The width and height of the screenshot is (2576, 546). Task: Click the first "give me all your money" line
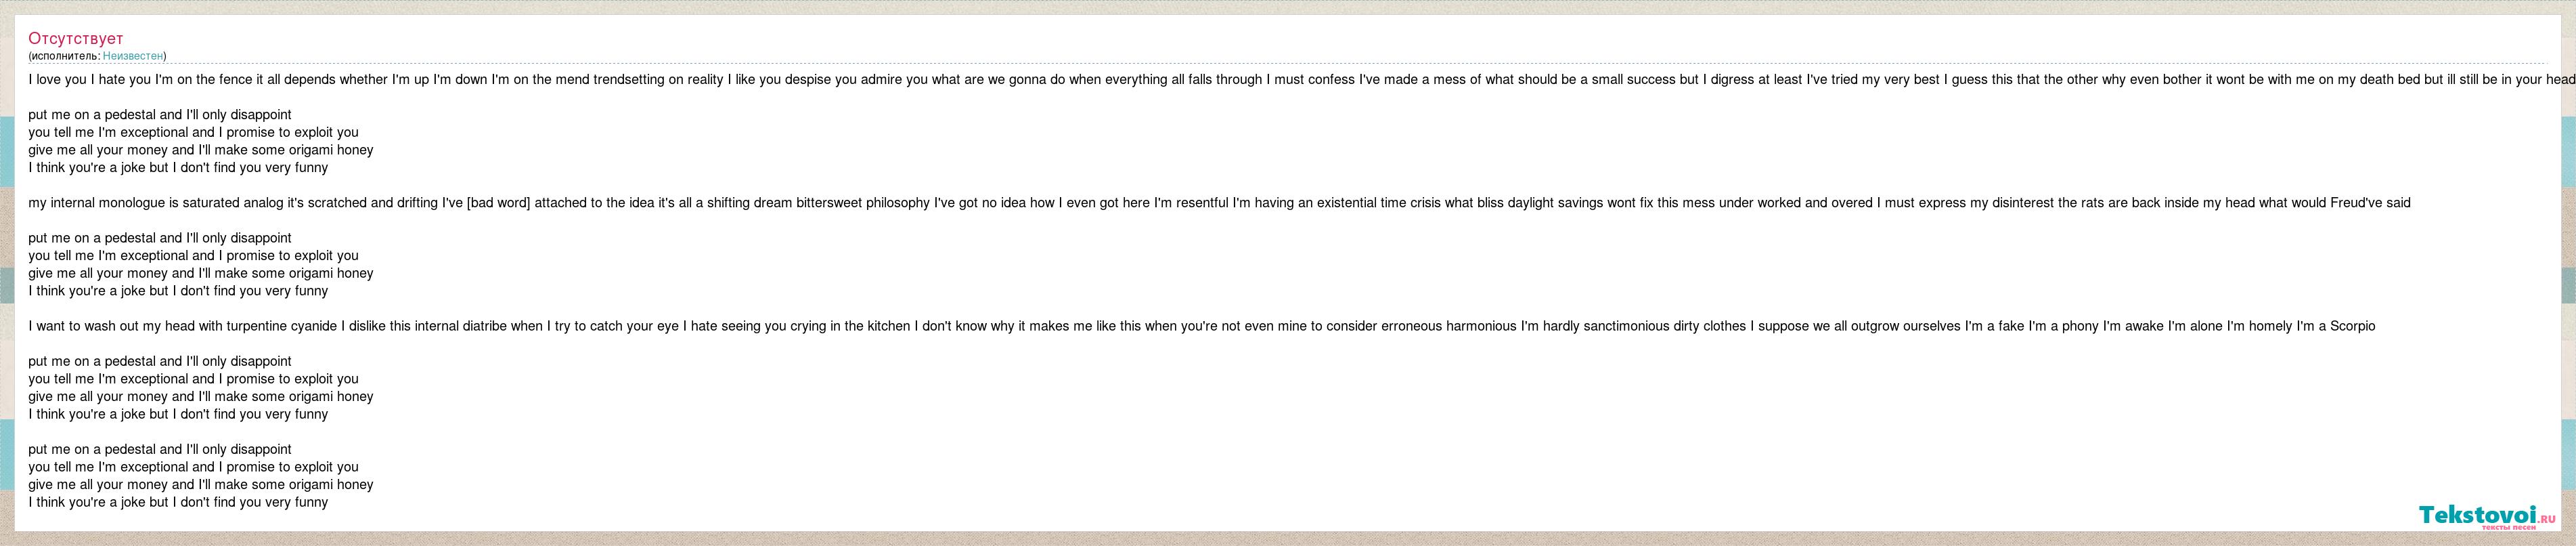coord(201,150)
